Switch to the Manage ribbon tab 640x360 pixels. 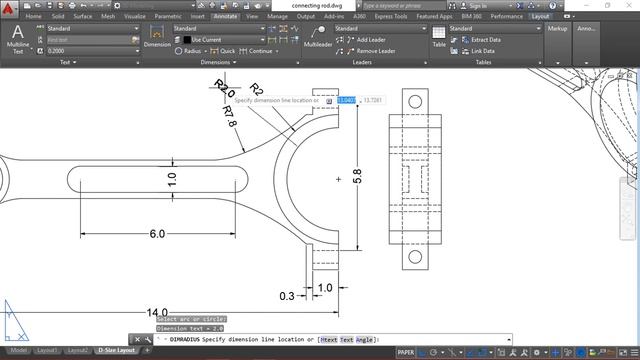tap(278, 16)
